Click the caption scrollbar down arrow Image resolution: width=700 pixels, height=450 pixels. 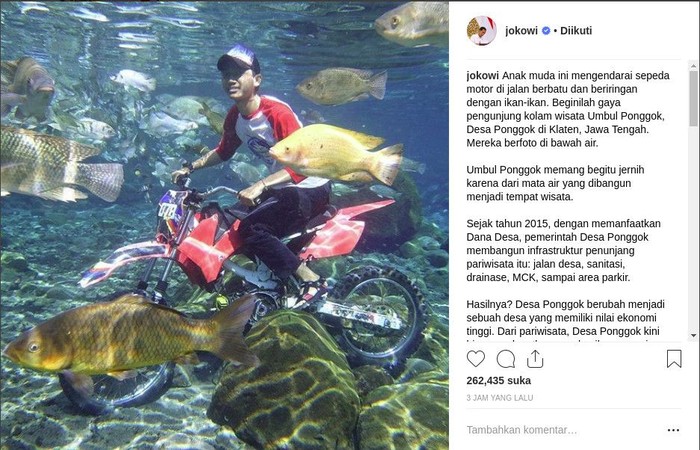click(693, 335)
